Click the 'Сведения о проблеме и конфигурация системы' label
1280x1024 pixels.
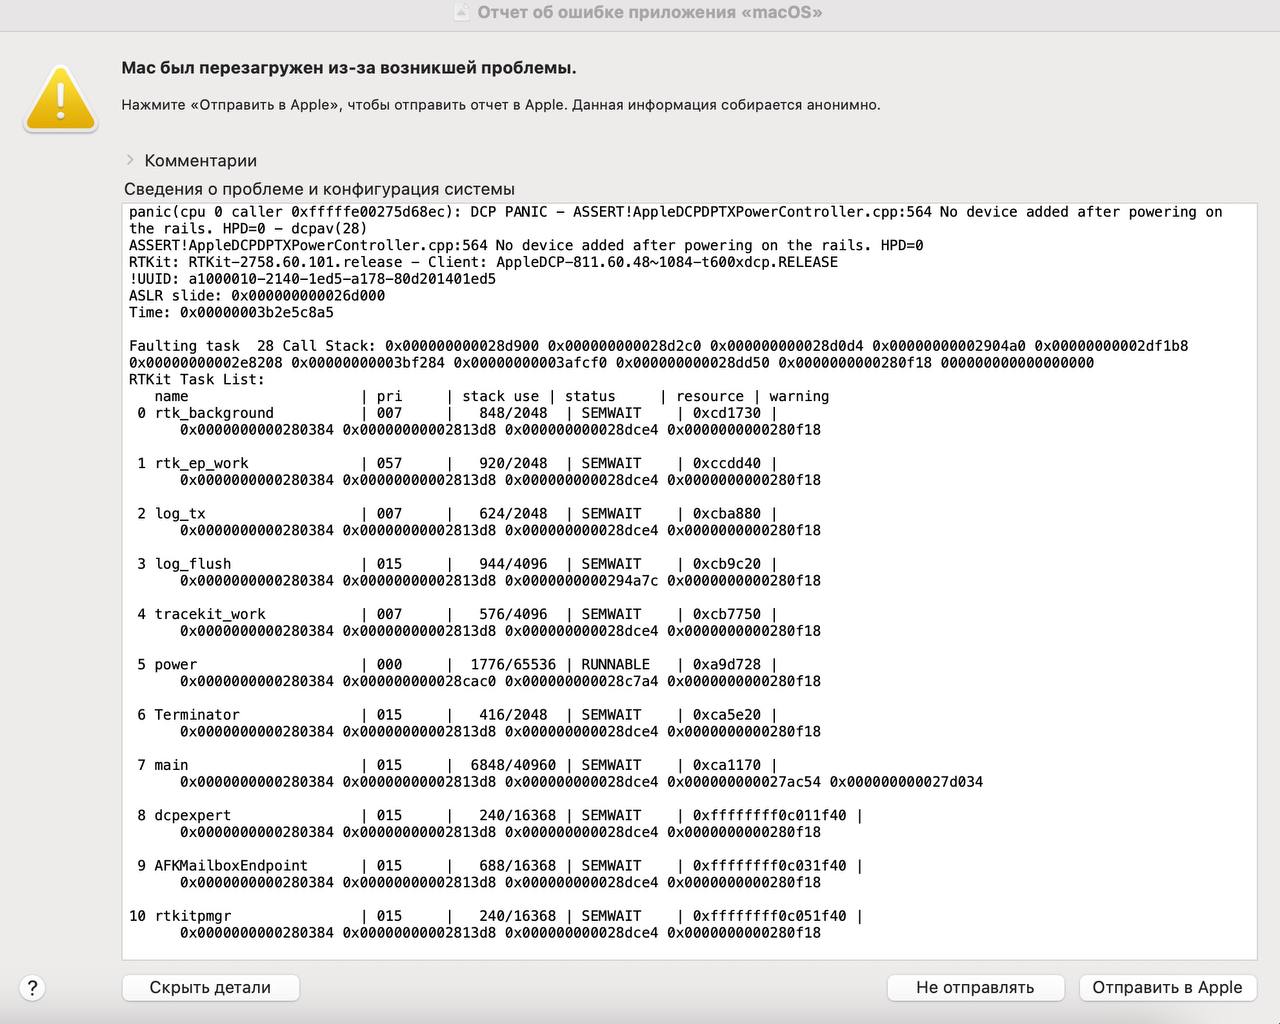click(319, 189)
